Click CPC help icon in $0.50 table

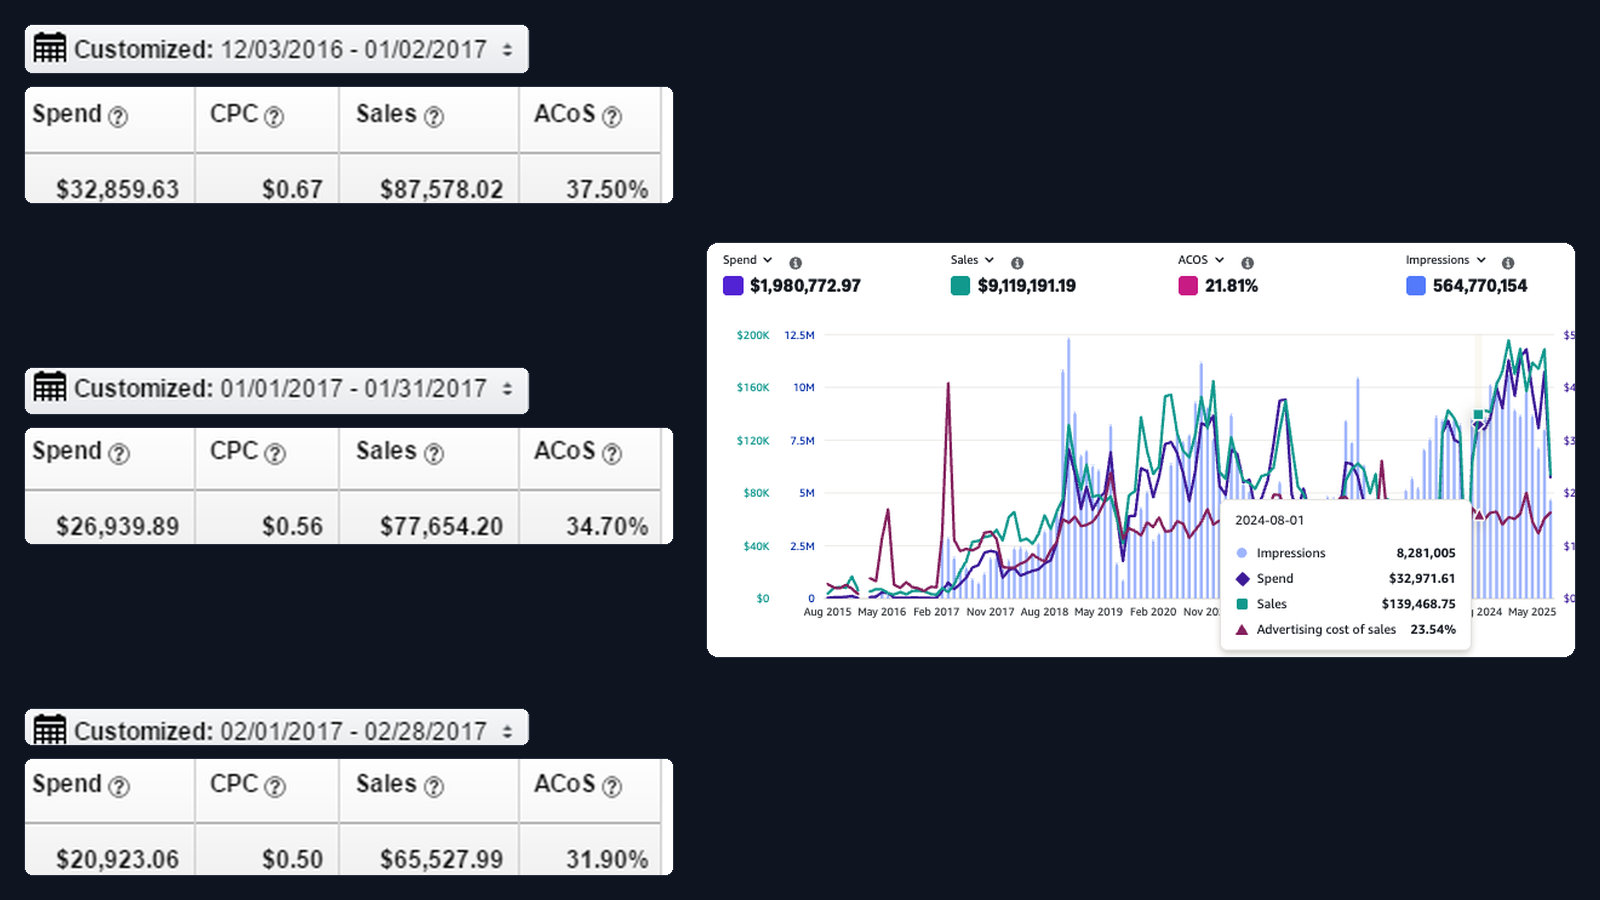point(275,787)
